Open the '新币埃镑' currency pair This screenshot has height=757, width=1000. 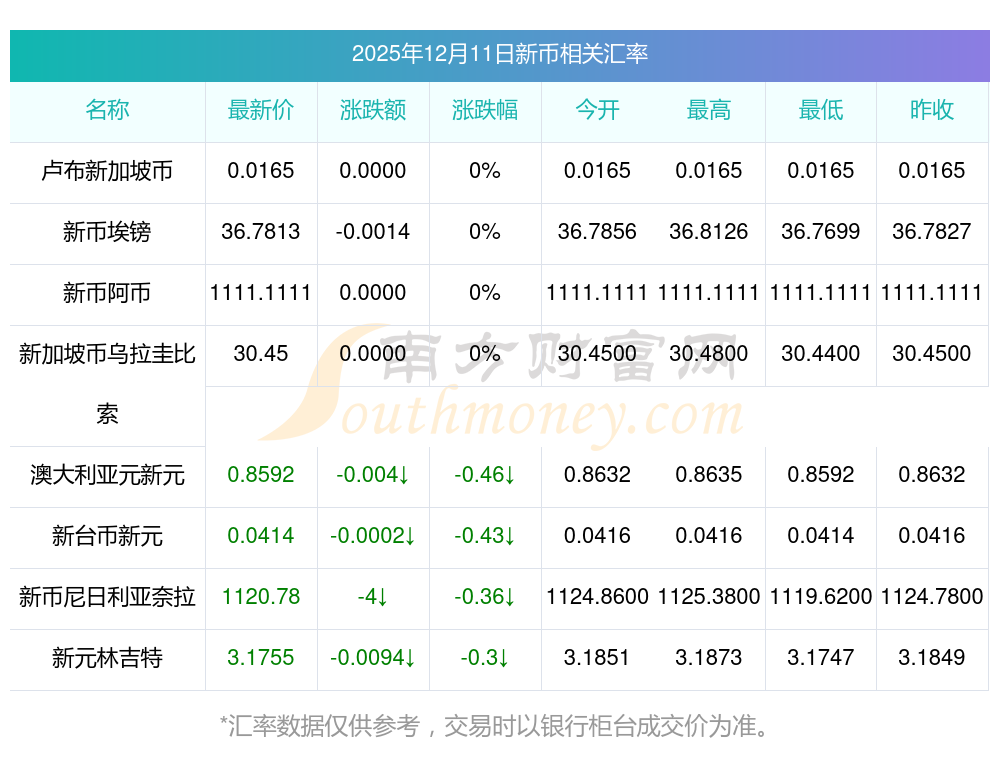click(107, 232)
